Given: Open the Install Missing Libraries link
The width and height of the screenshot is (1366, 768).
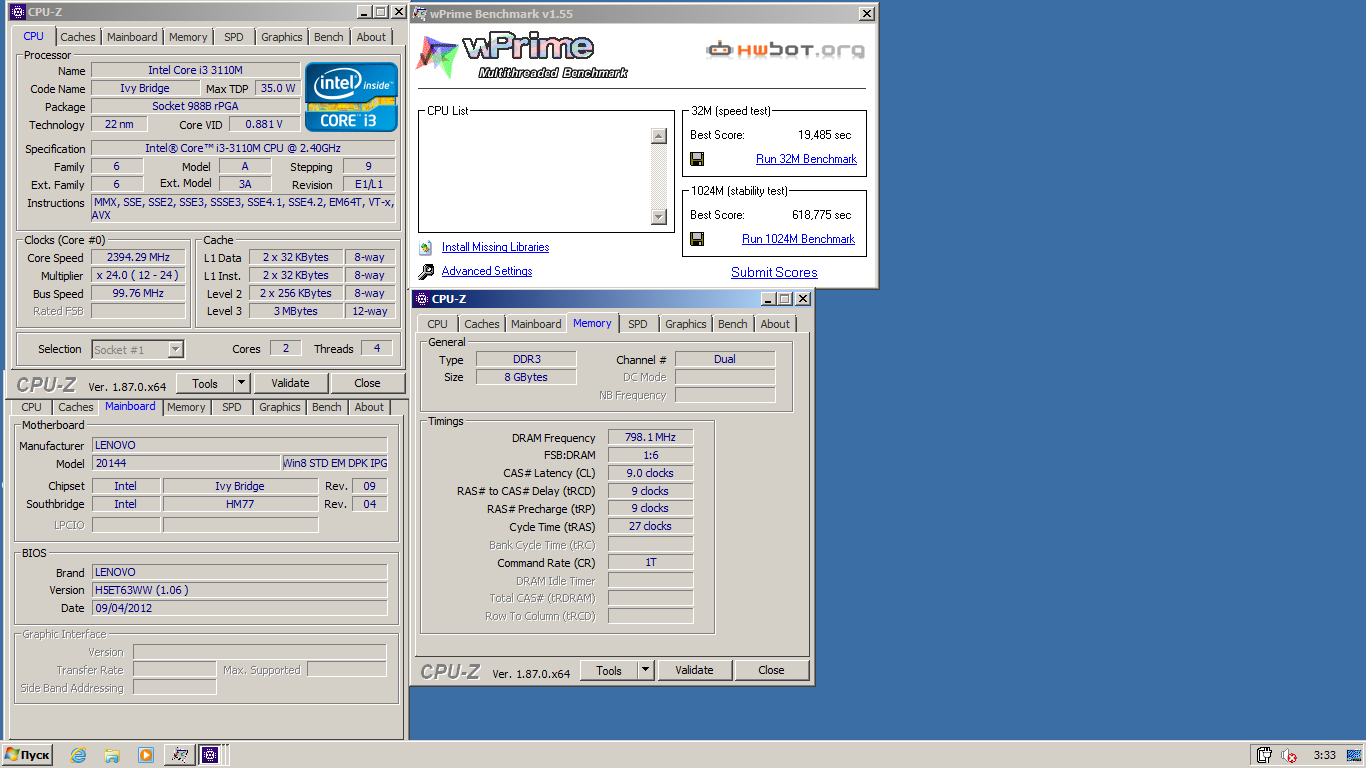Looking at the screenshot, I should coord(495,247).
